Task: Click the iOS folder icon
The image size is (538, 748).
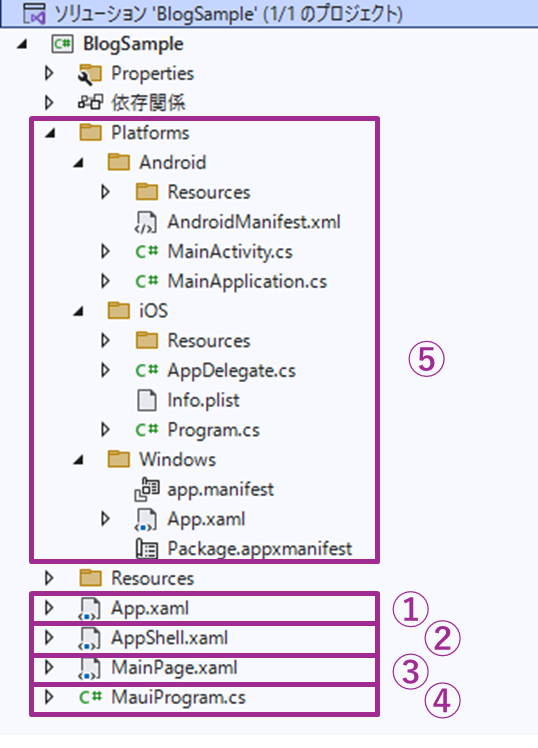Action: 118,311
